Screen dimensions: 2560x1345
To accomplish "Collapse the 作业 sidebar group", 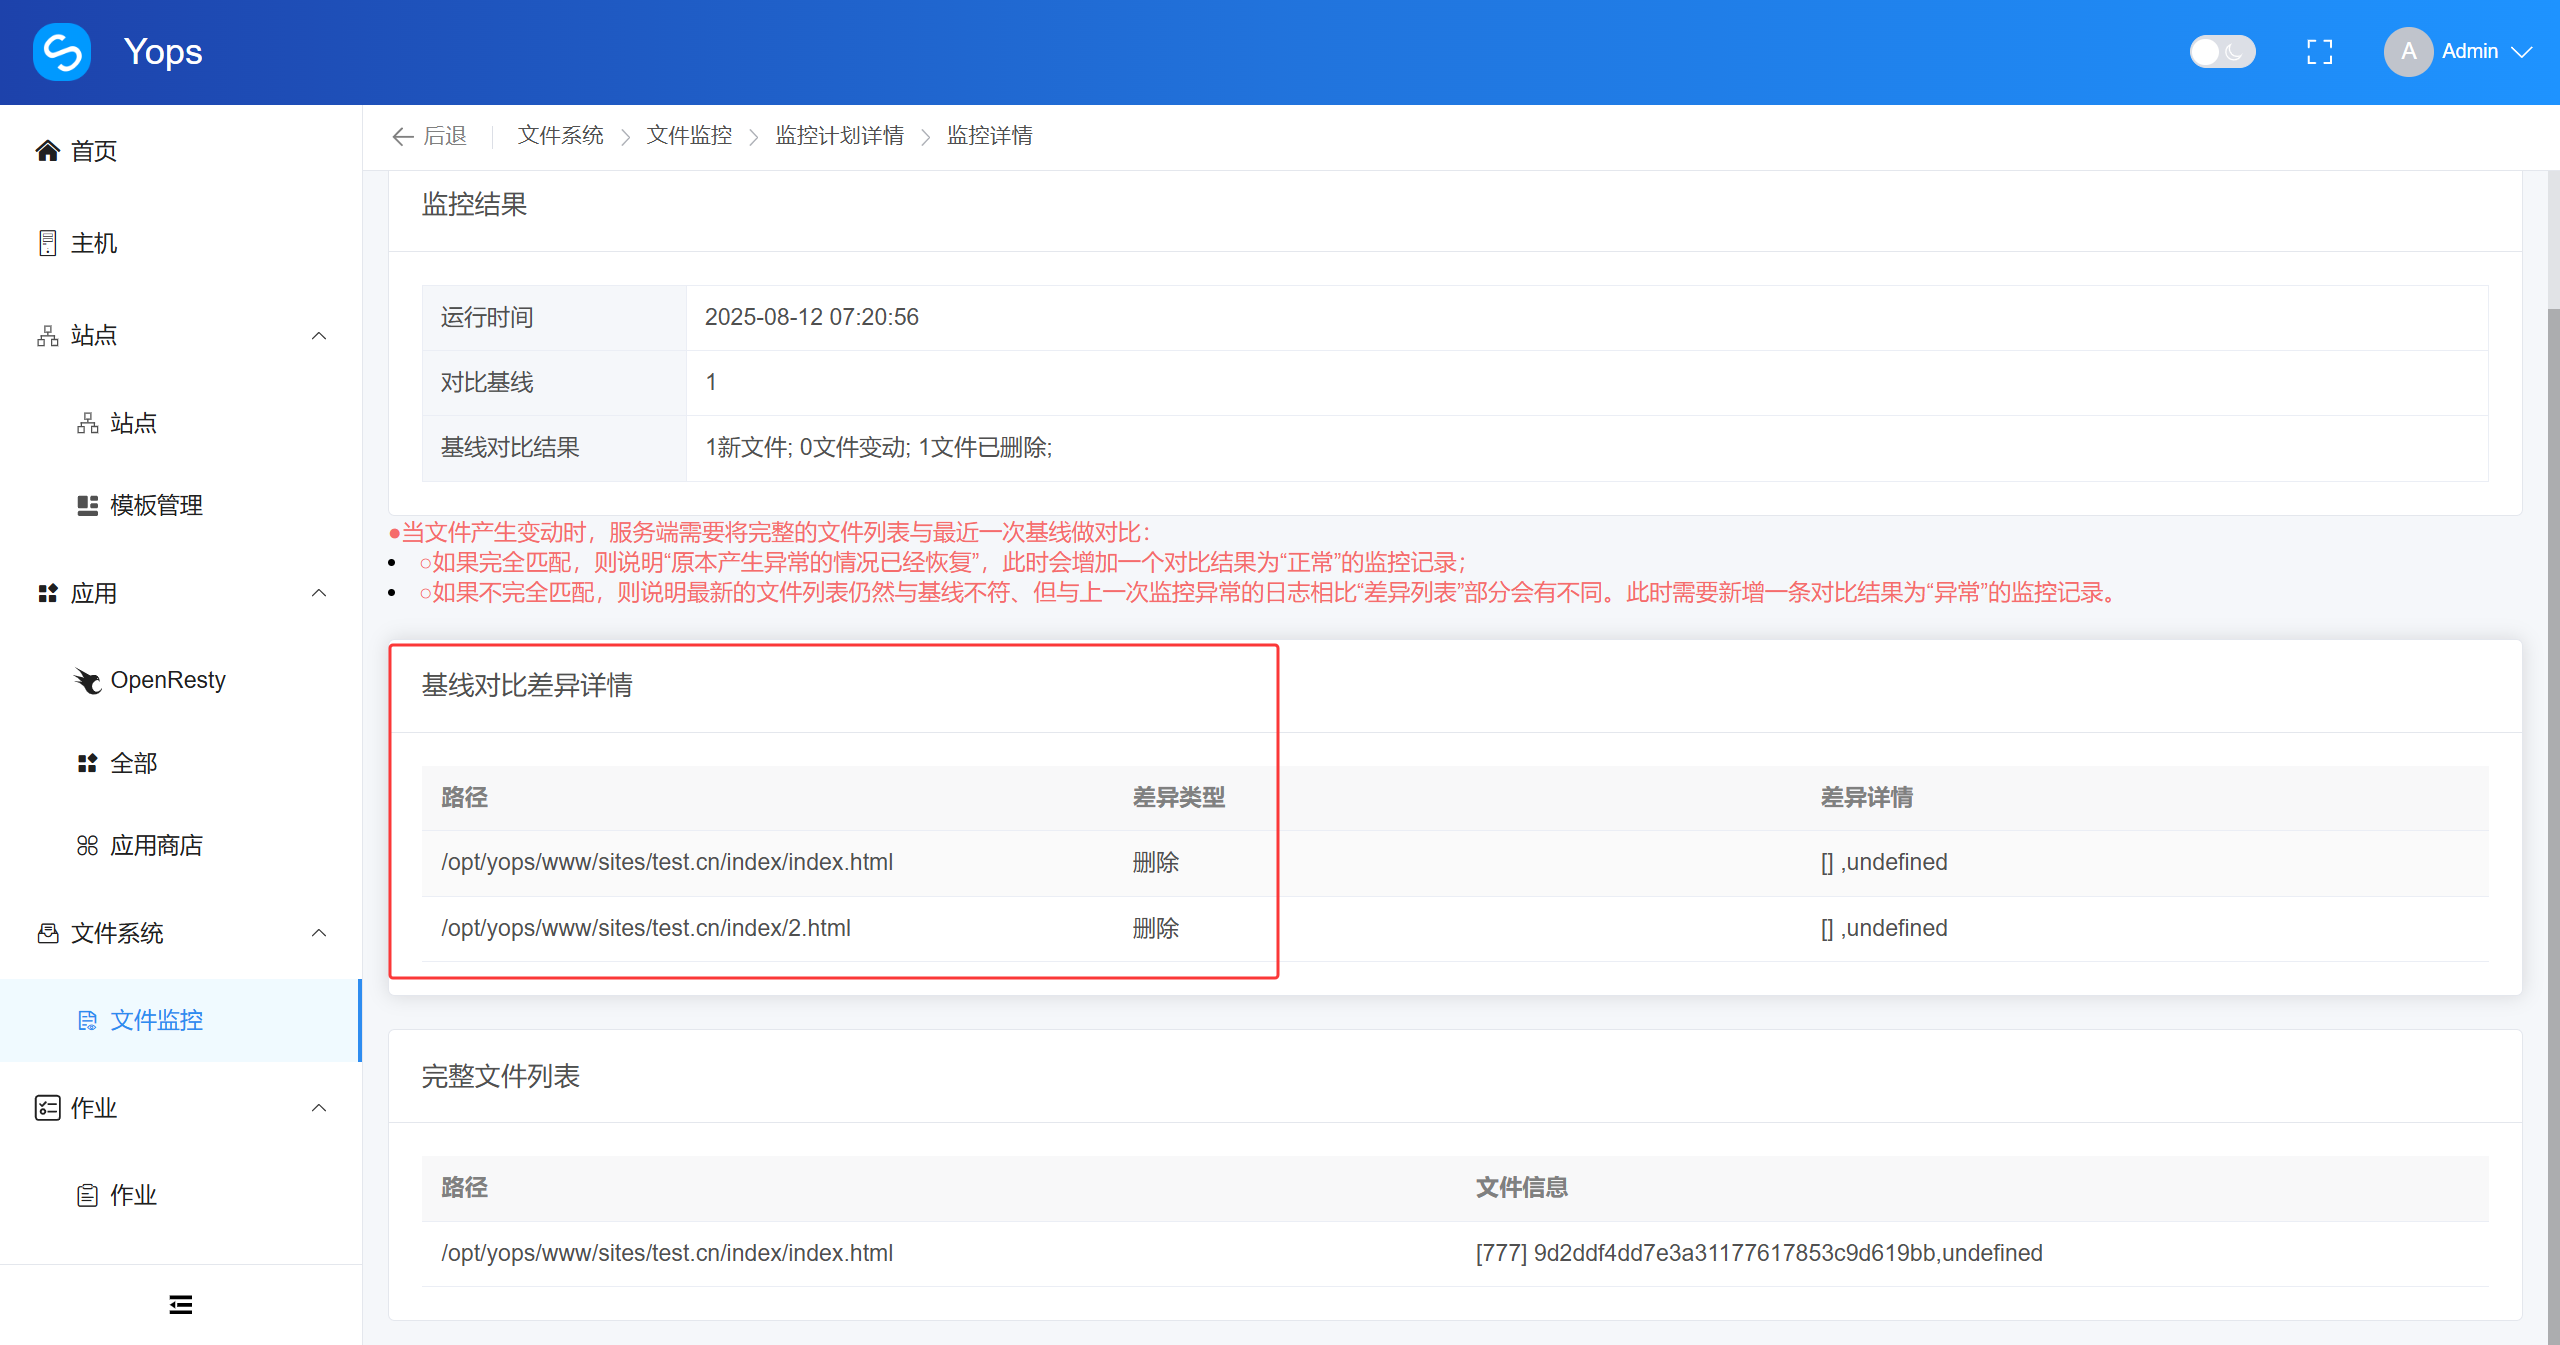I will tap(319, 1108).
